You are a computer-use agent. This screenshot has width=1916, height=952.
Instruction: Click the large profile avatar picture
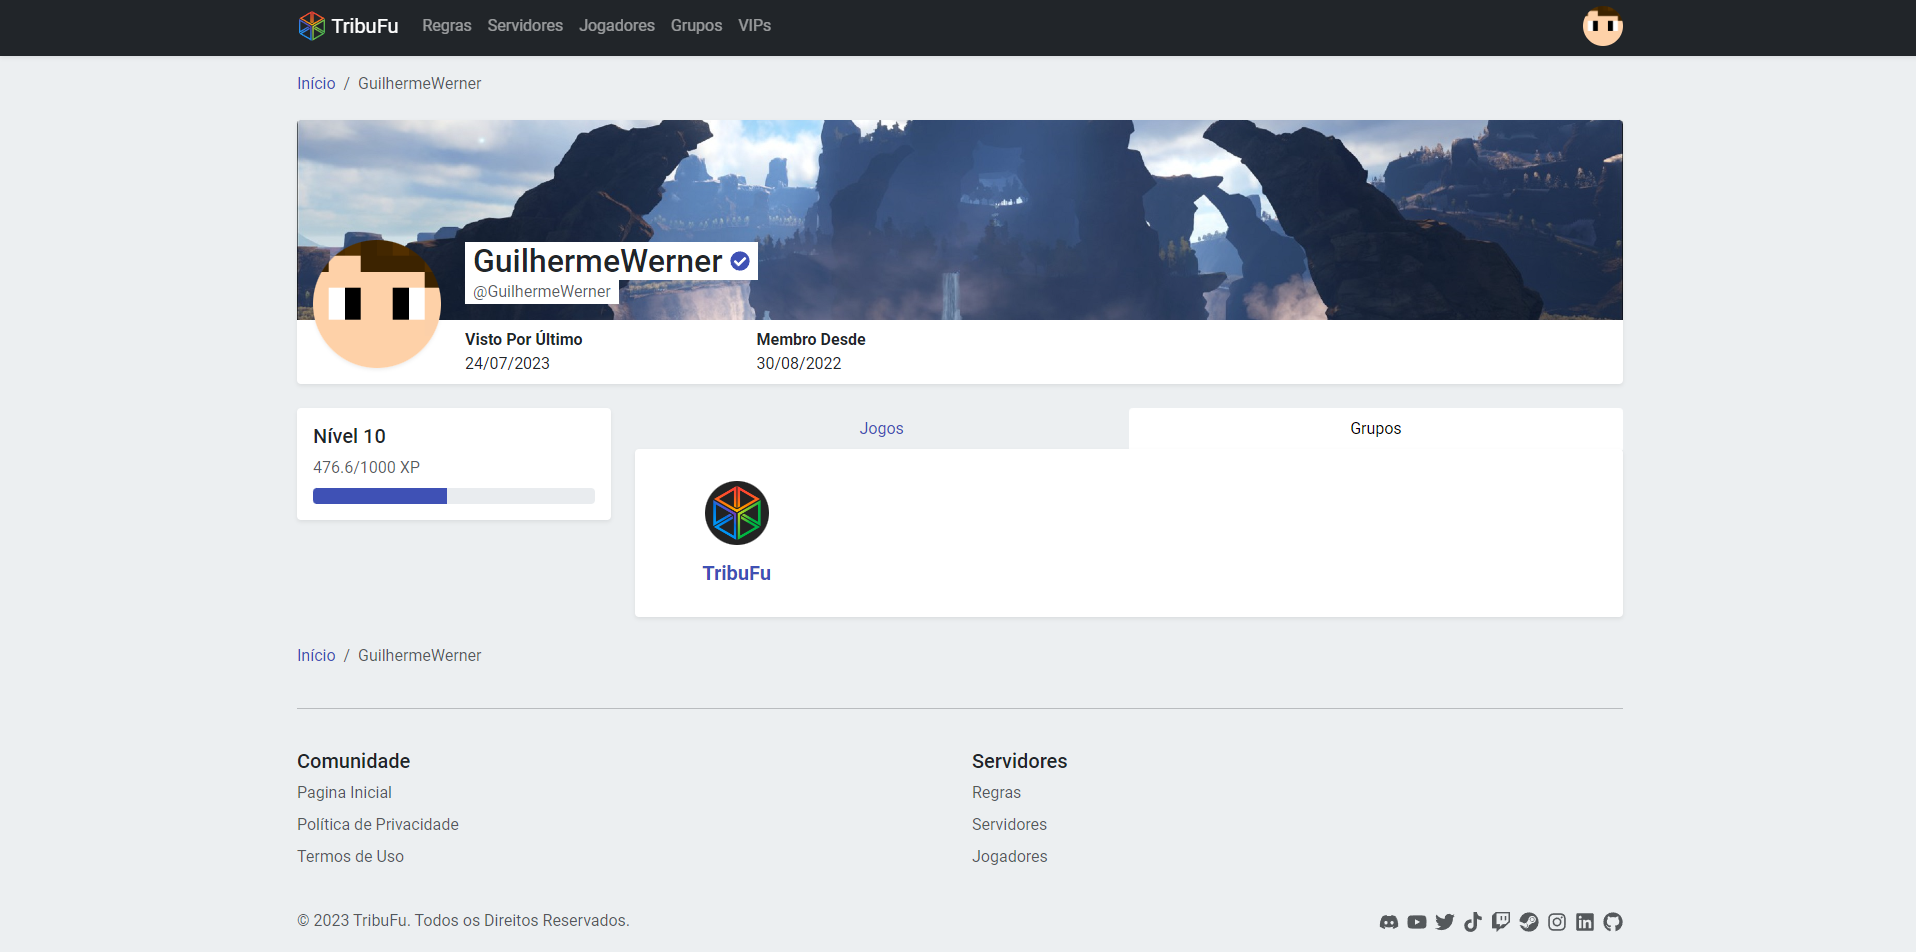[x=377, y=304]
